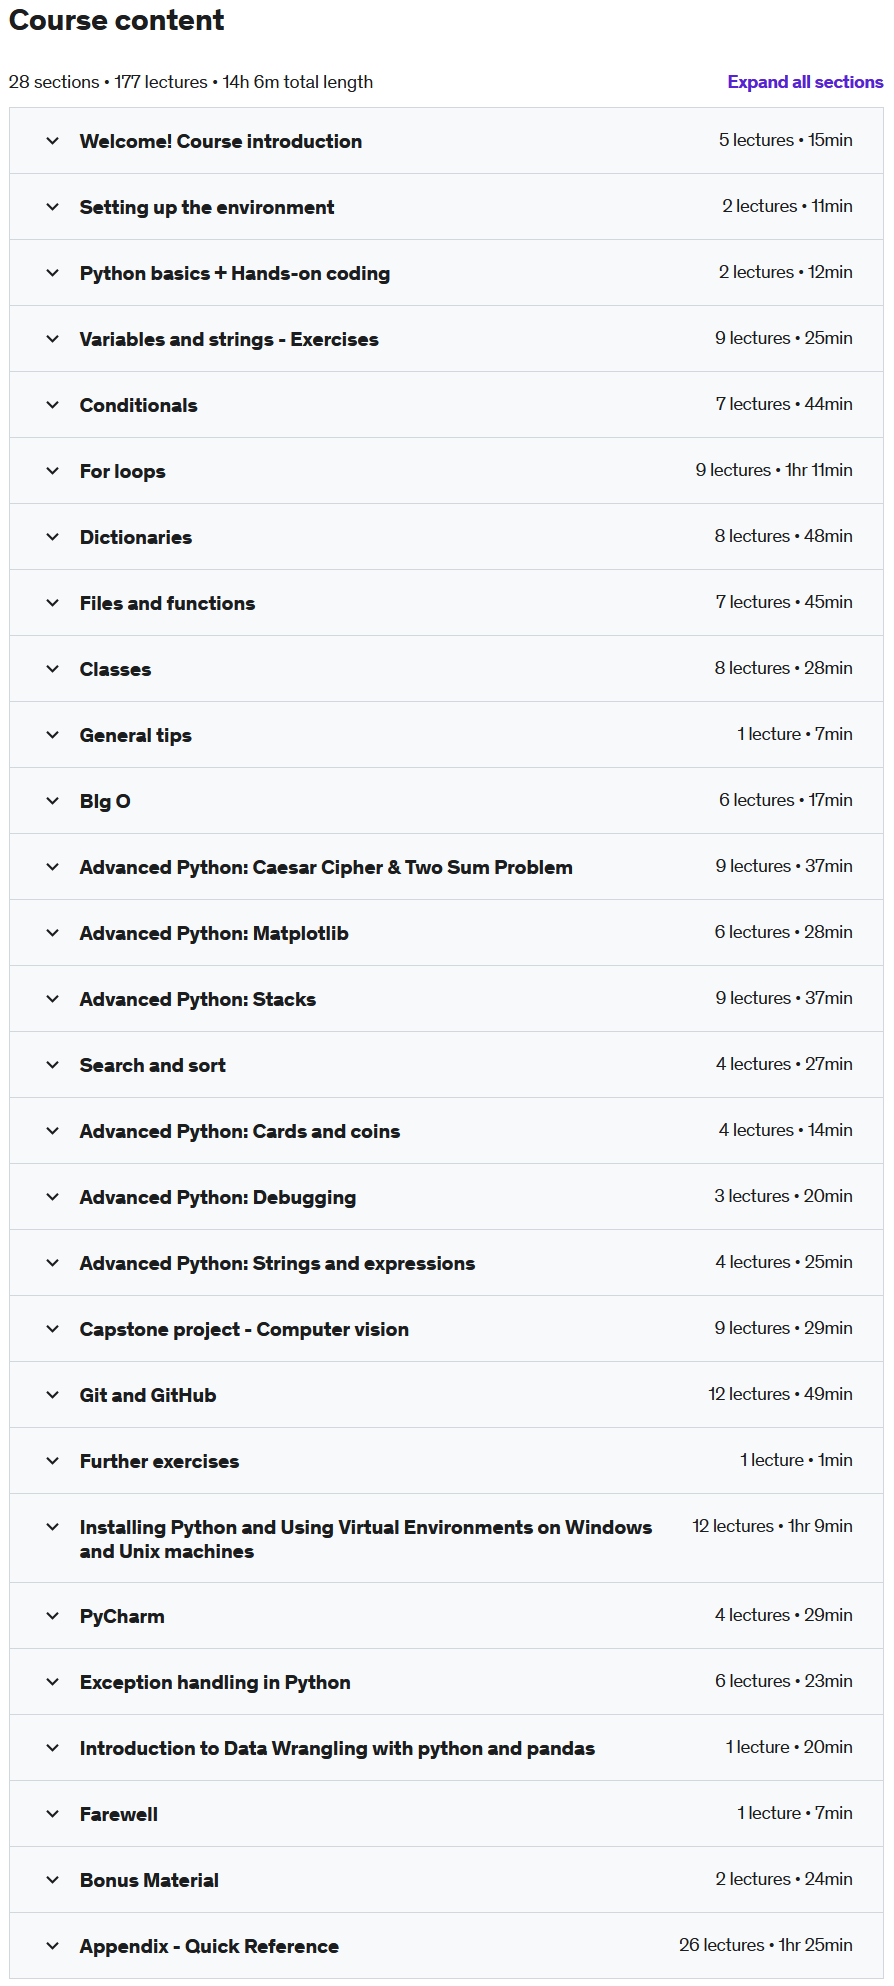Click the Farewell section title
Screen dimensions: 894x1986
(x=119, y=1814)
